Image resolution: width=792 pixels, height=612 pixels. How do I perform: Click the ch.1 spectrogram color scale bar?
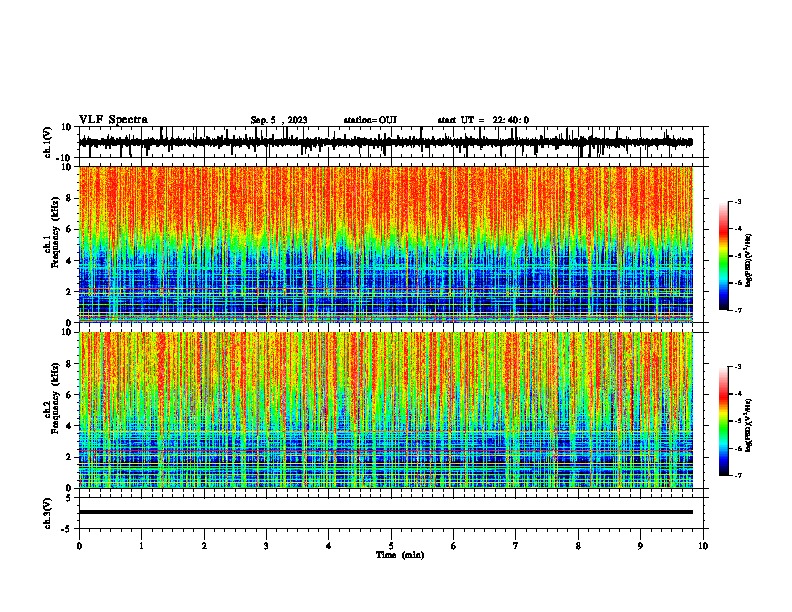[x=723, y=256]
